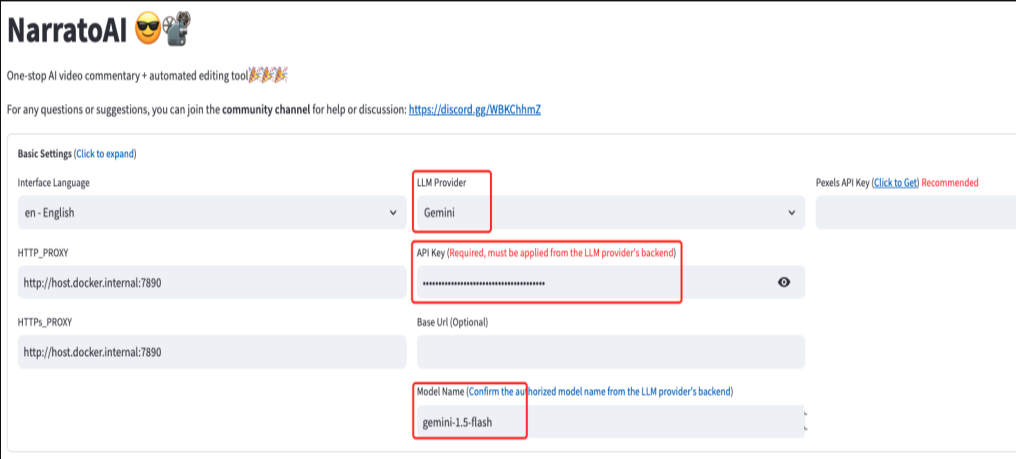Image resolution: width=1016 pixels, height=459 pixels.
Task: Focus the HTTPs_PROXY input field
Action: click(x=212, y=352)
